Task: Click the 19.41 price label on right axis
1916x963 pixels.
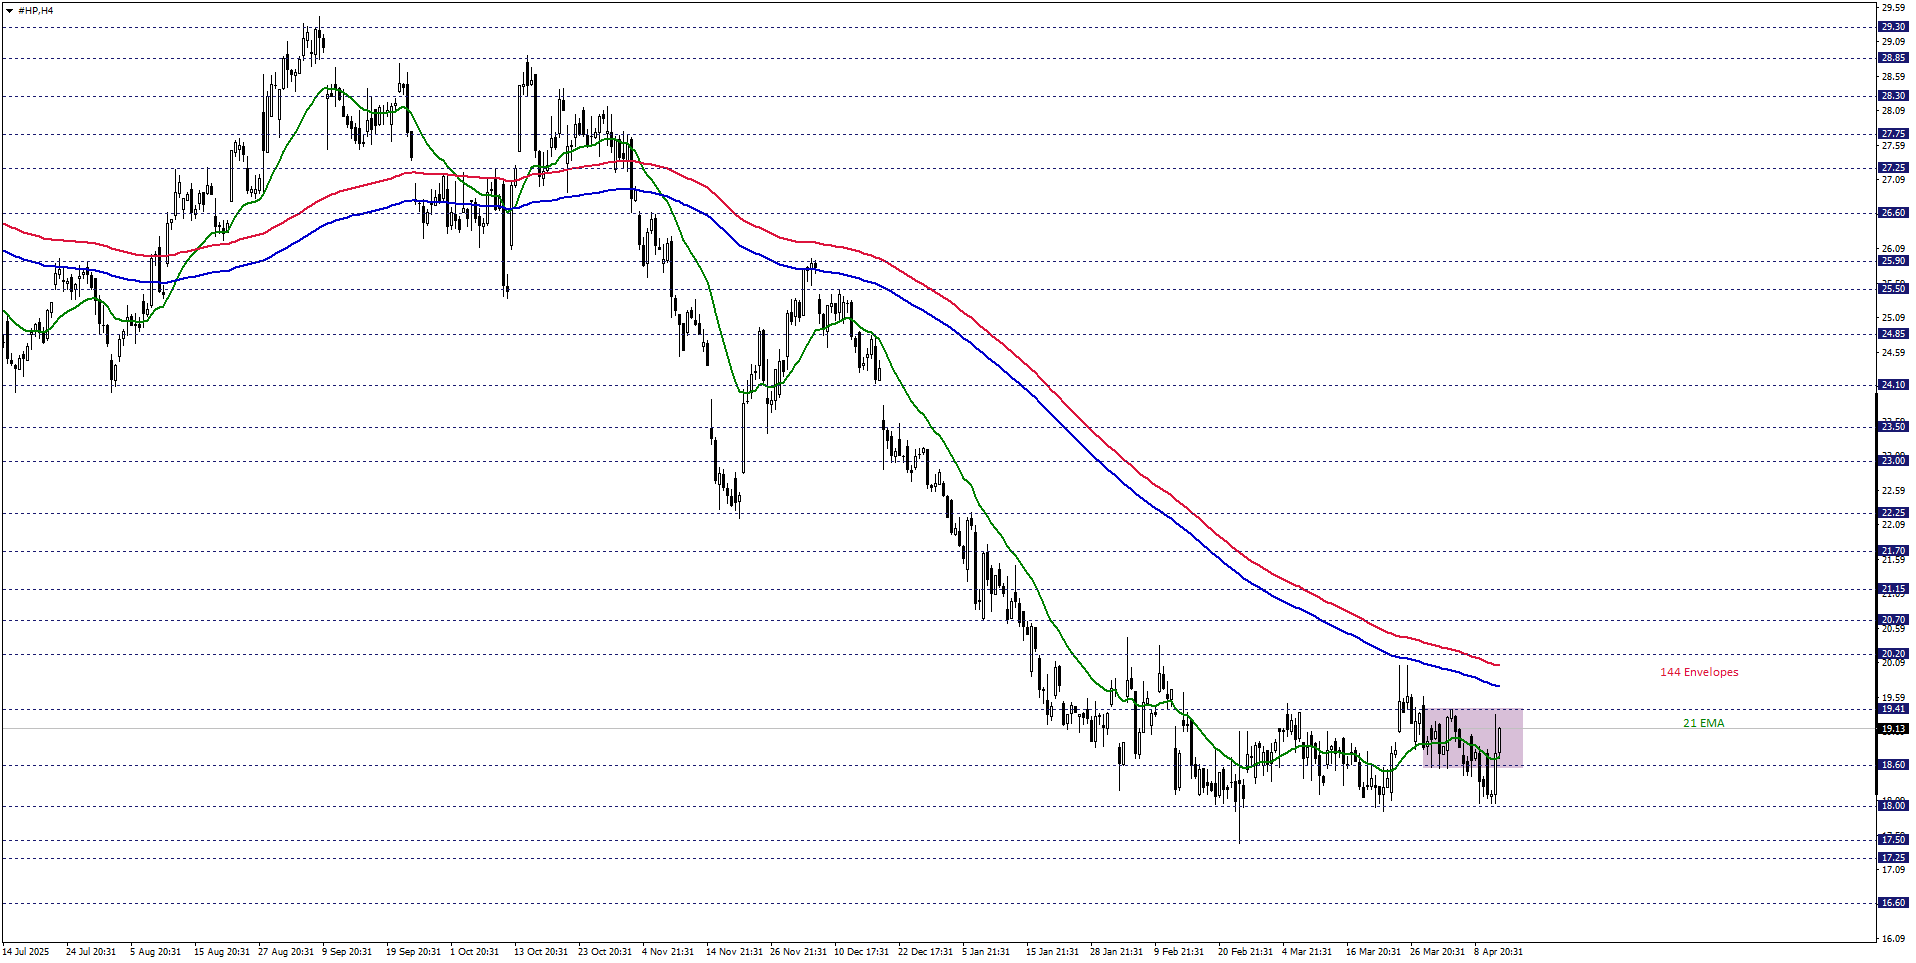Action: point(1893,708)
